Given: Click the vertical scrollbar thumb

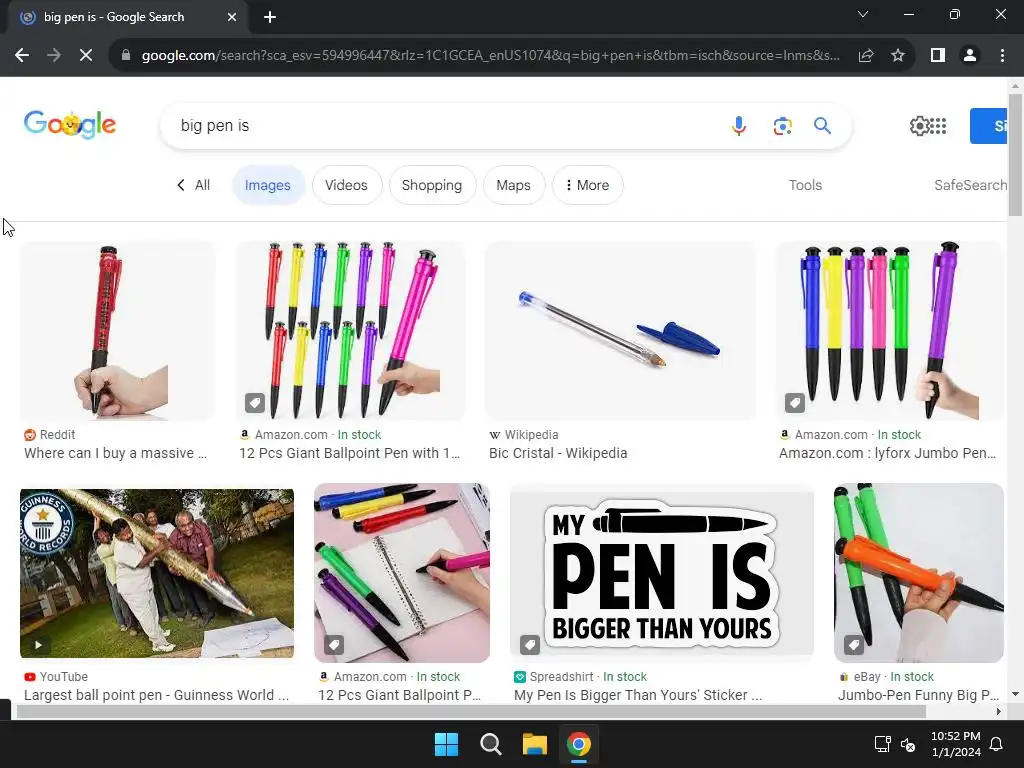Looking at the screenshot, I should click(x=1015, y=154).
